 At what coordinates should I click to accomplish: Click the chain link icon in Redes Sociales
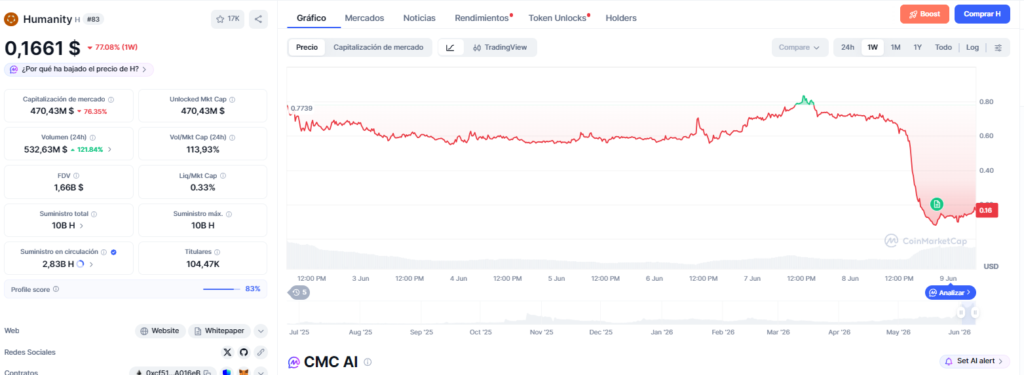(x=261, y=352)
